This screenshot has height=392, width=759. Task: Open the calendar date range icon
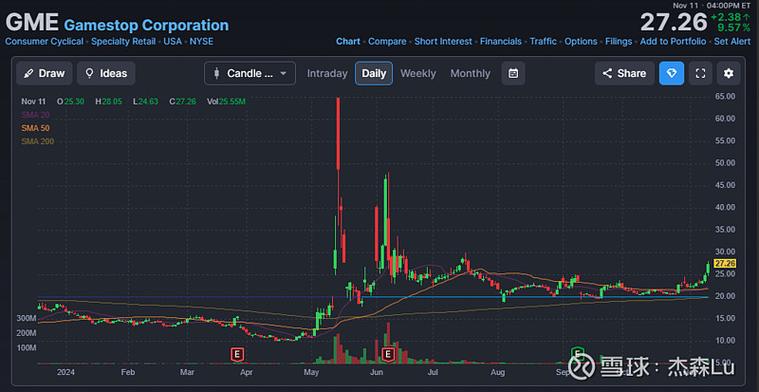click(x=514, y=74)
